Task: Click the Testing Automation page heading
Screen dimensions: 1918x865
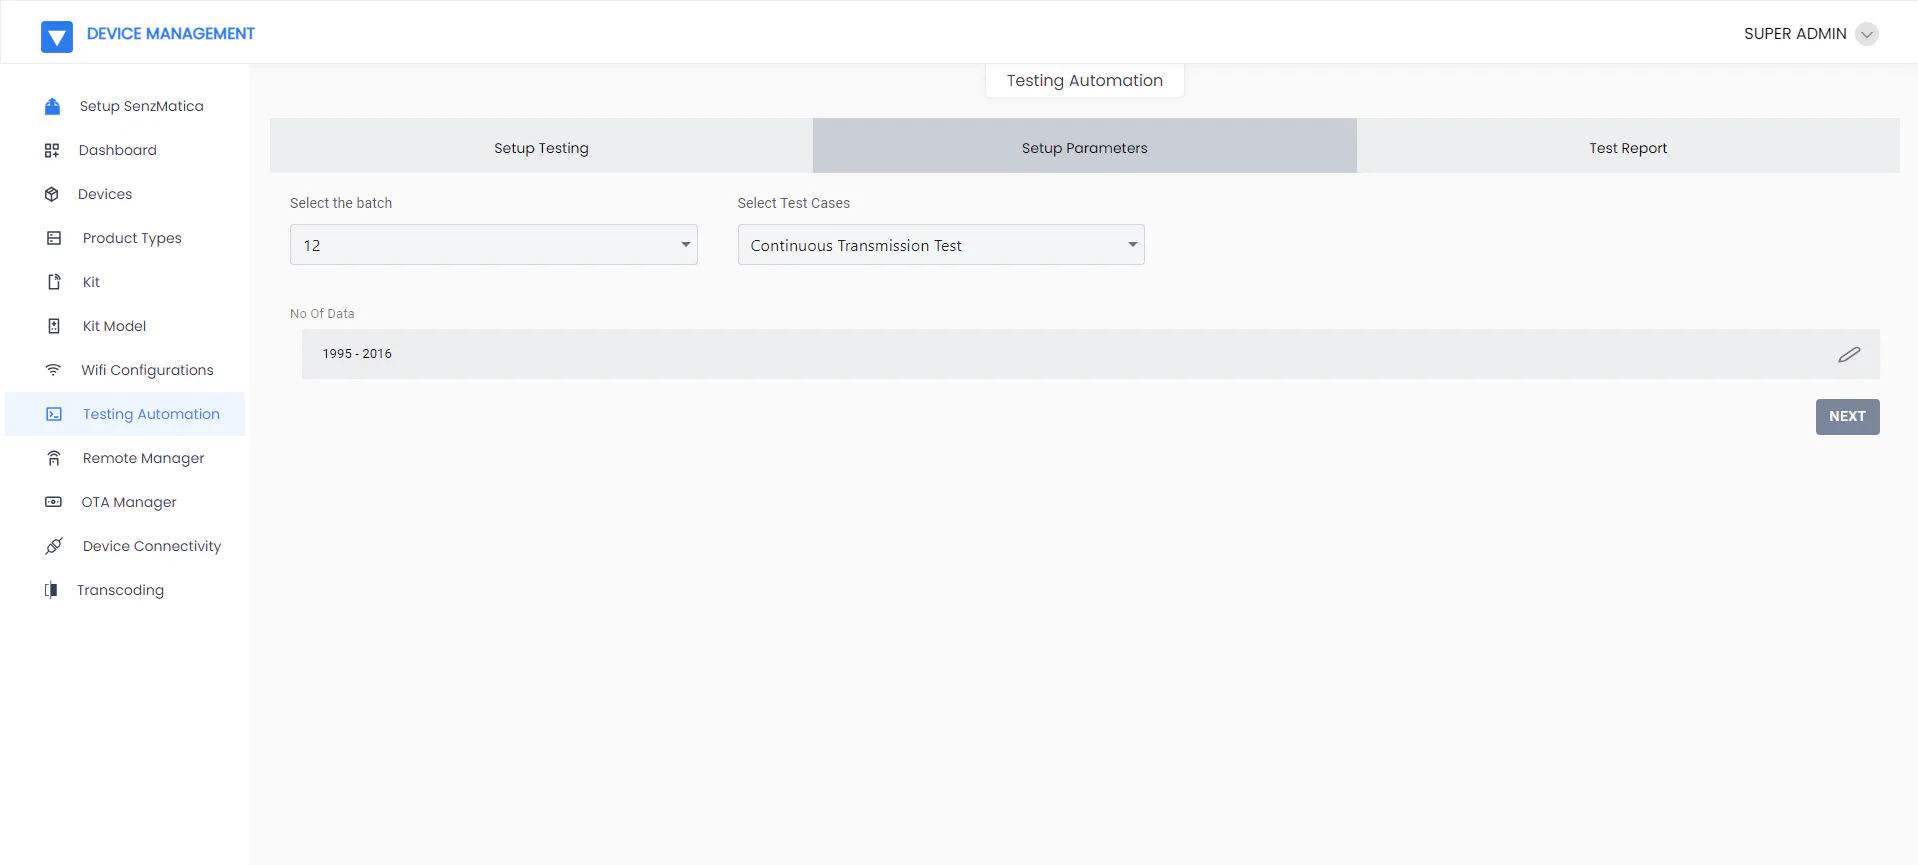Action: [x=1085, y=81]
